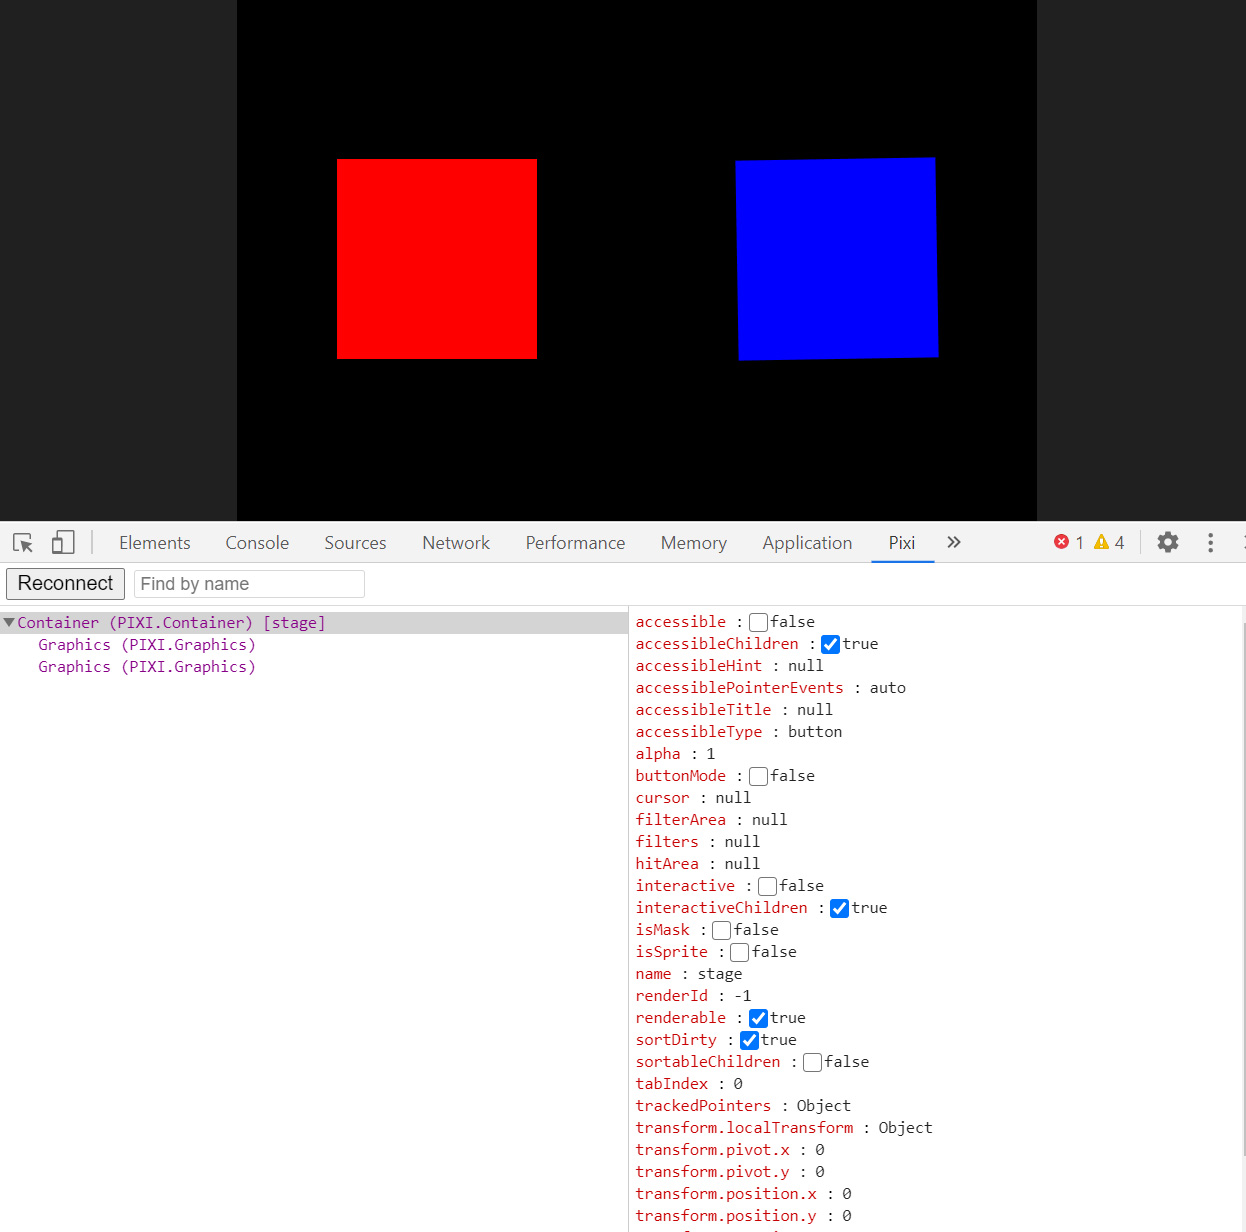Open the Network tab
The image size is (1246, 1232).
(x=456, y=543)
